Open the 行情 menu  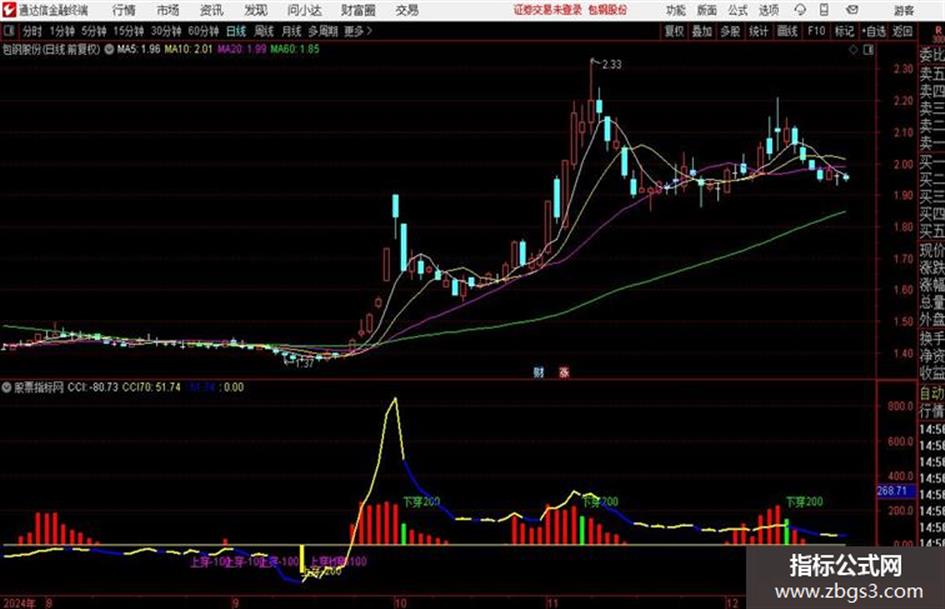pyautogui.click(x=124, y=10)
